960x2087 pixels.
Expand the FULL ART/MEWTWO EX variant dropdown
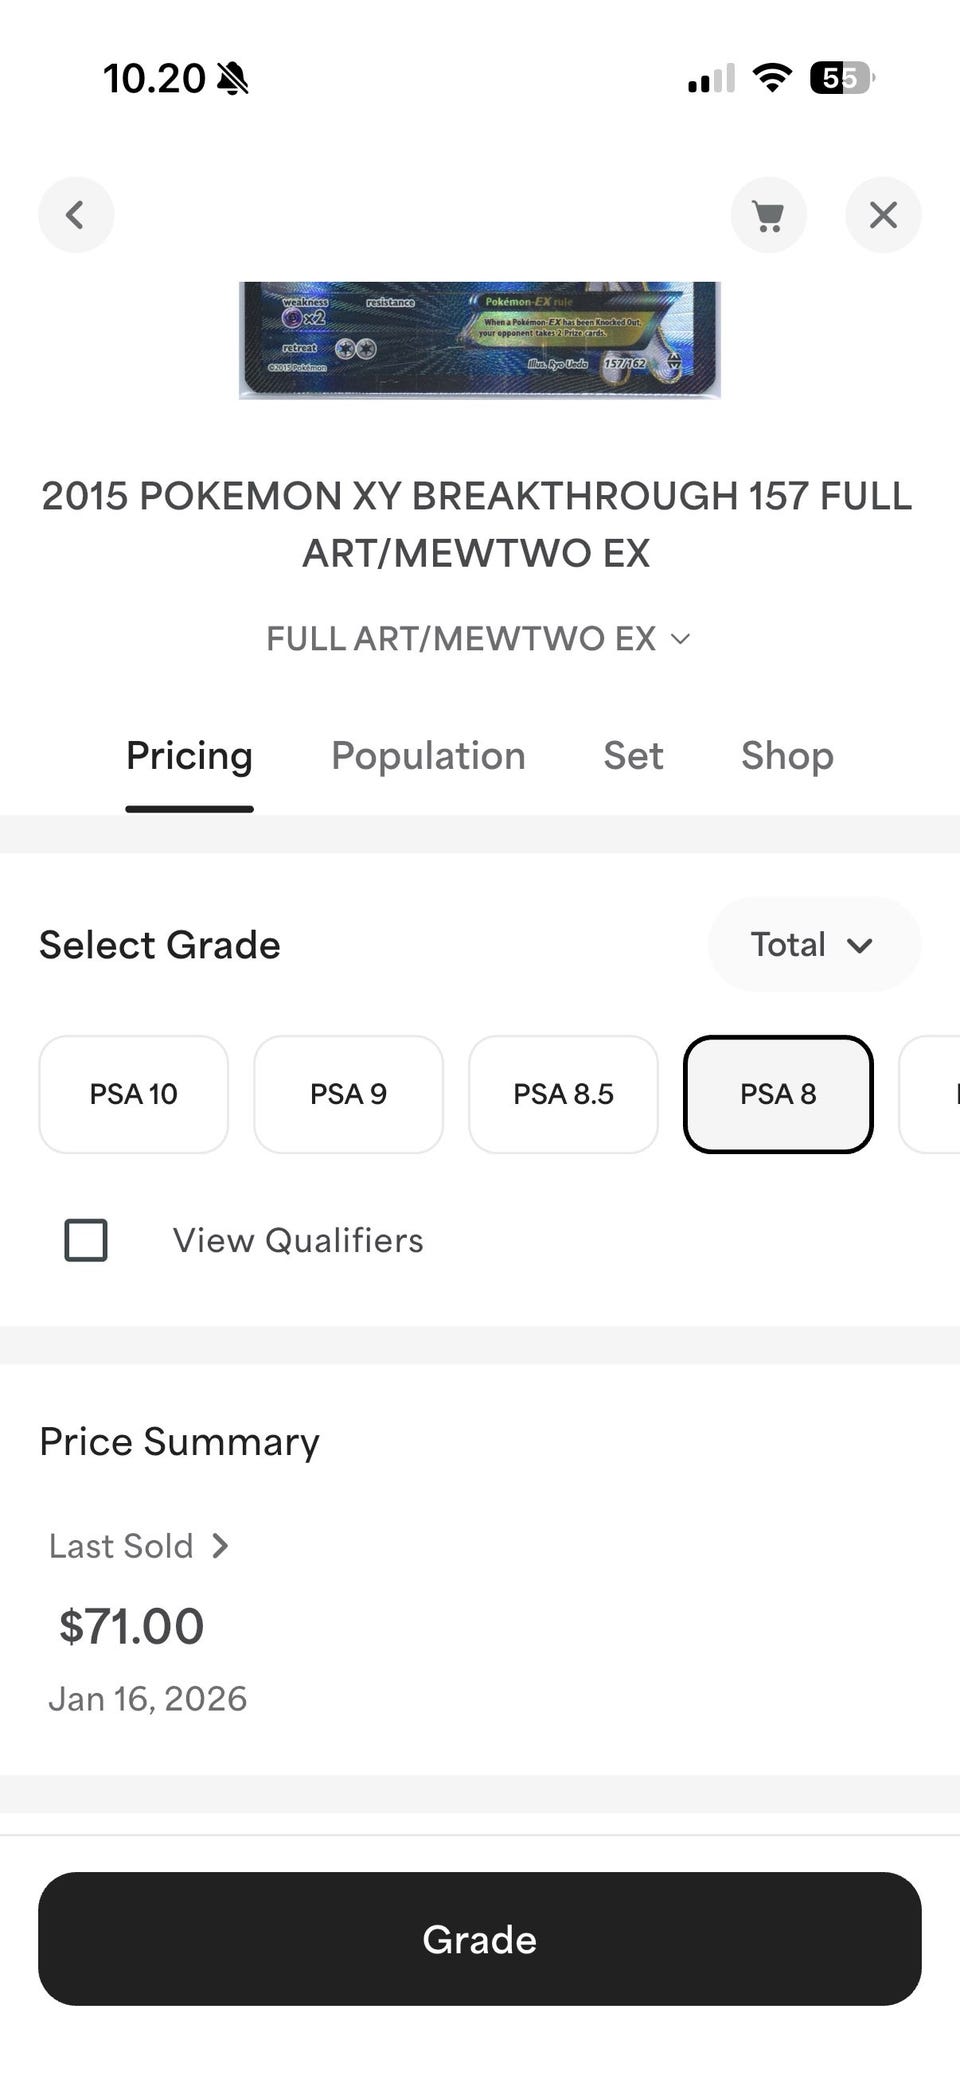478,639
